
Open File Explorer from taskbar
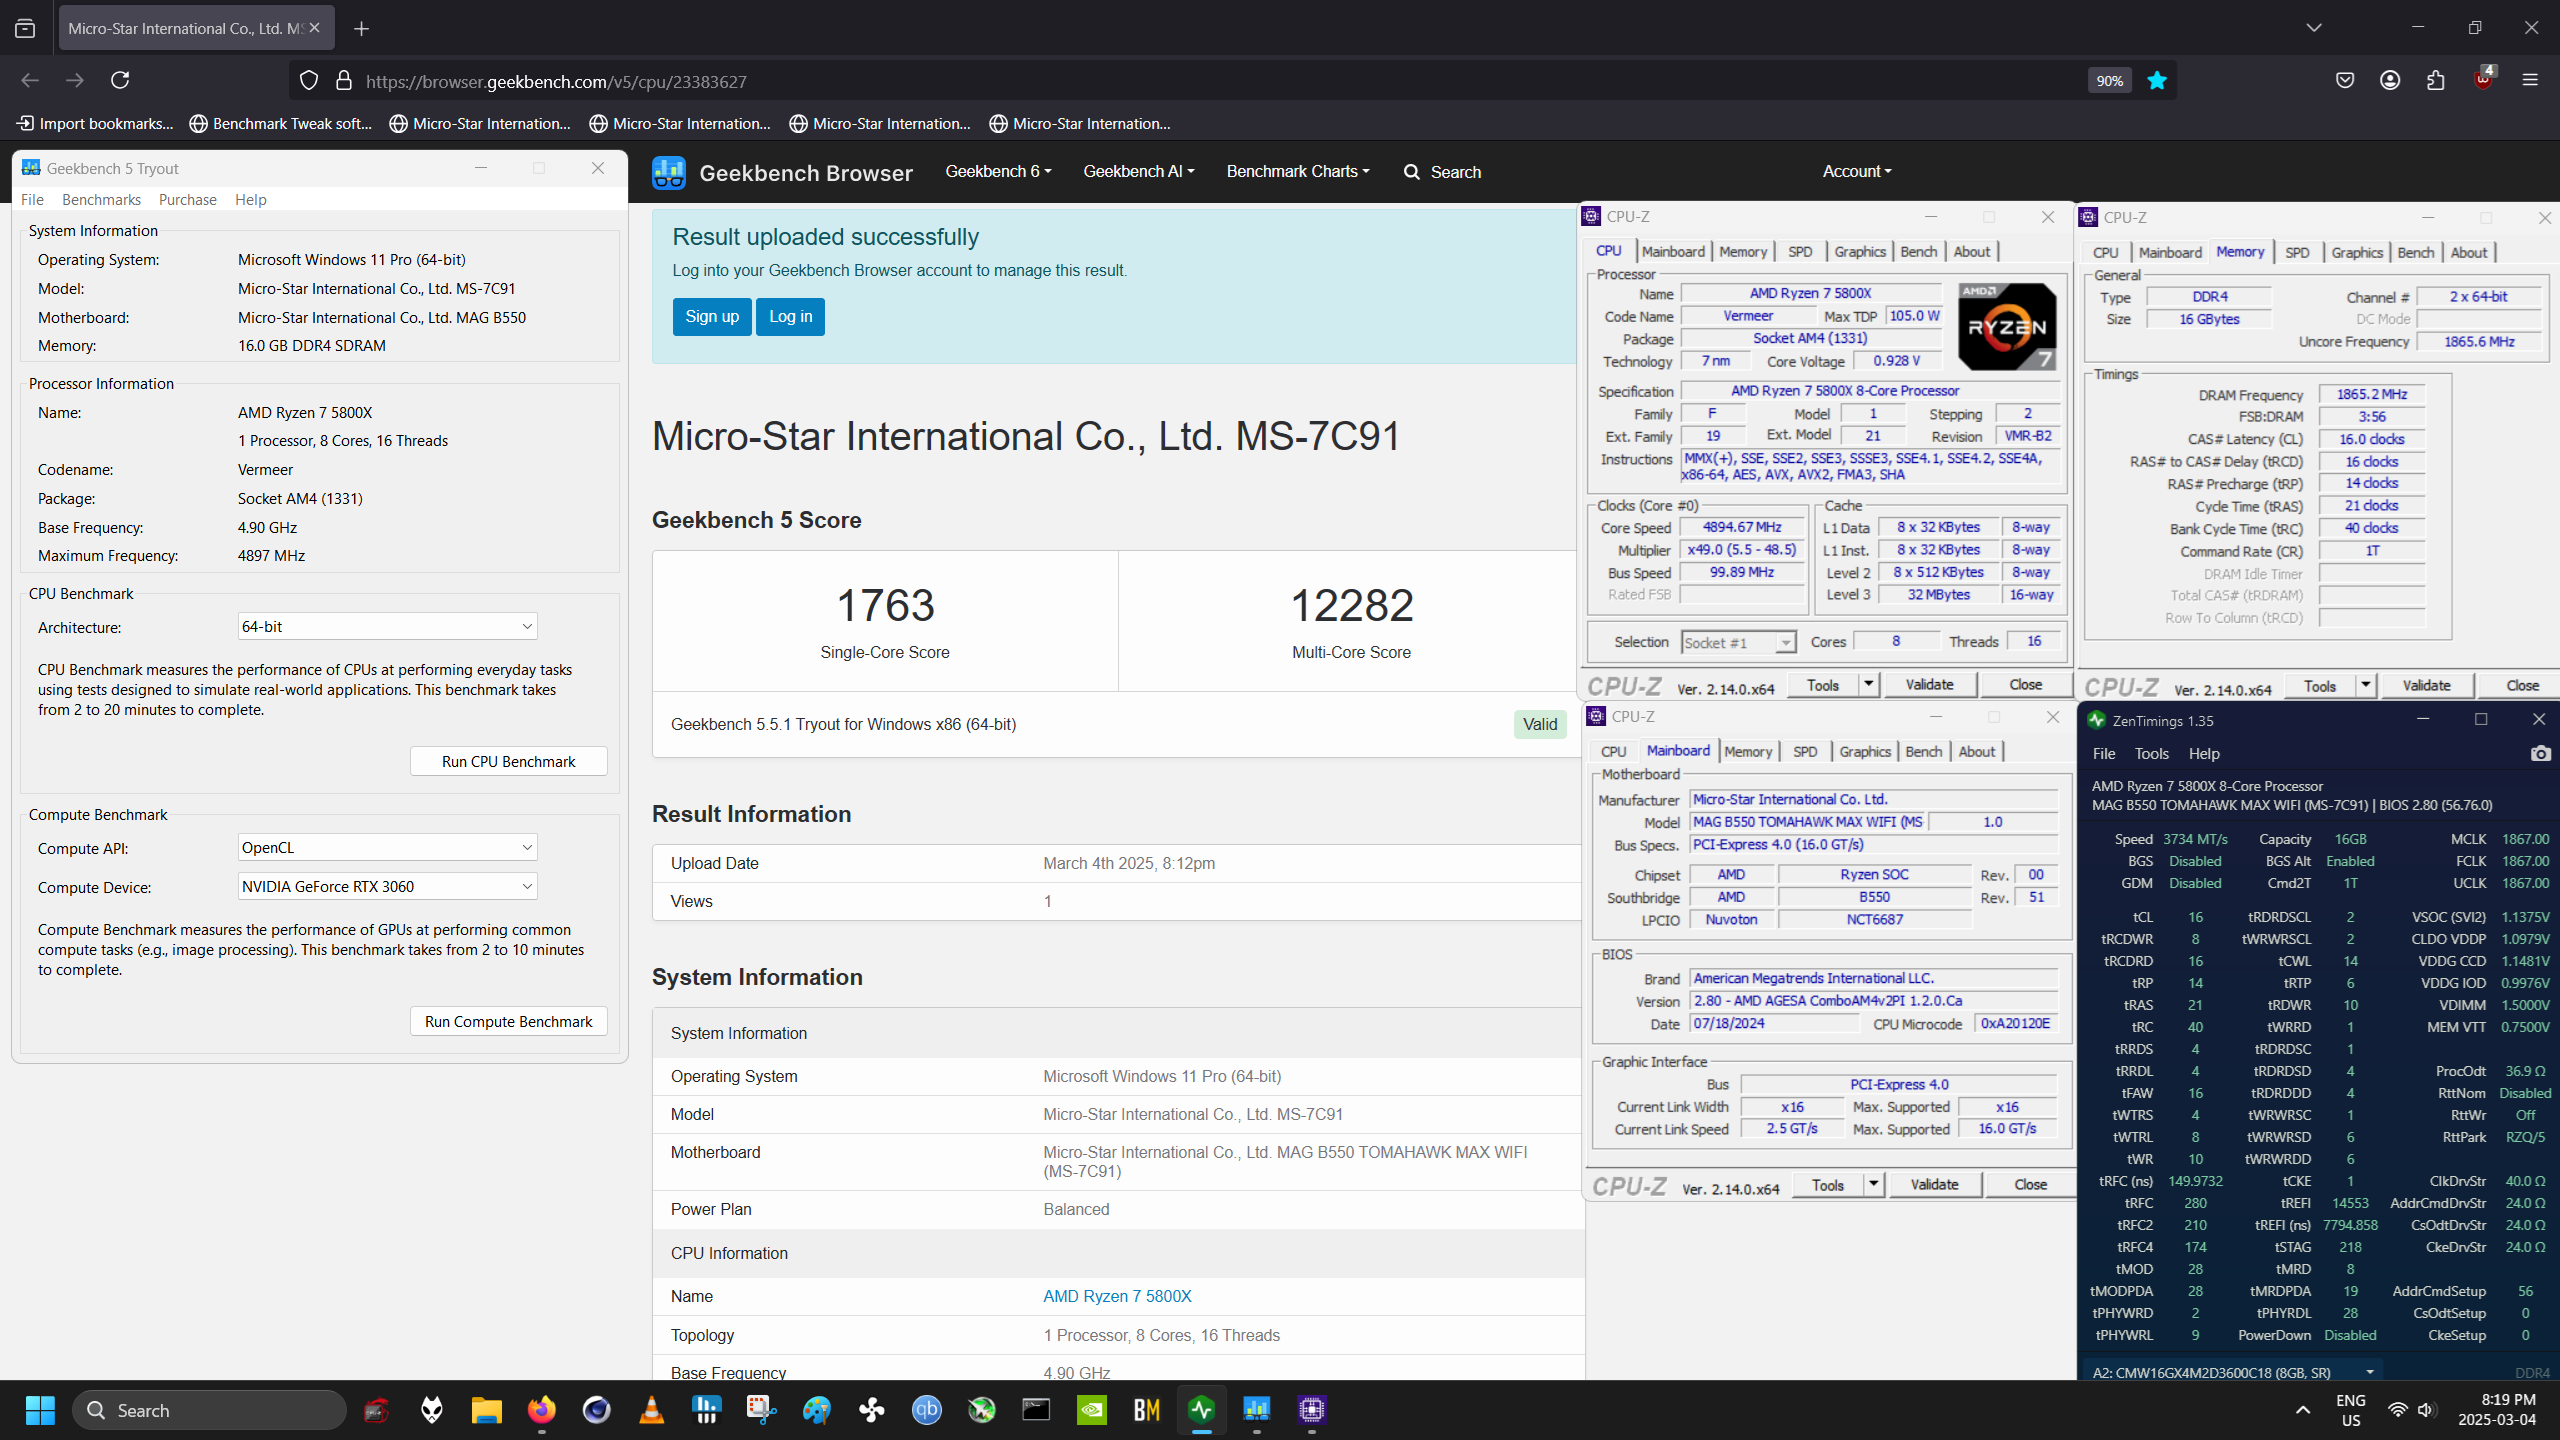click(487, 1410)
